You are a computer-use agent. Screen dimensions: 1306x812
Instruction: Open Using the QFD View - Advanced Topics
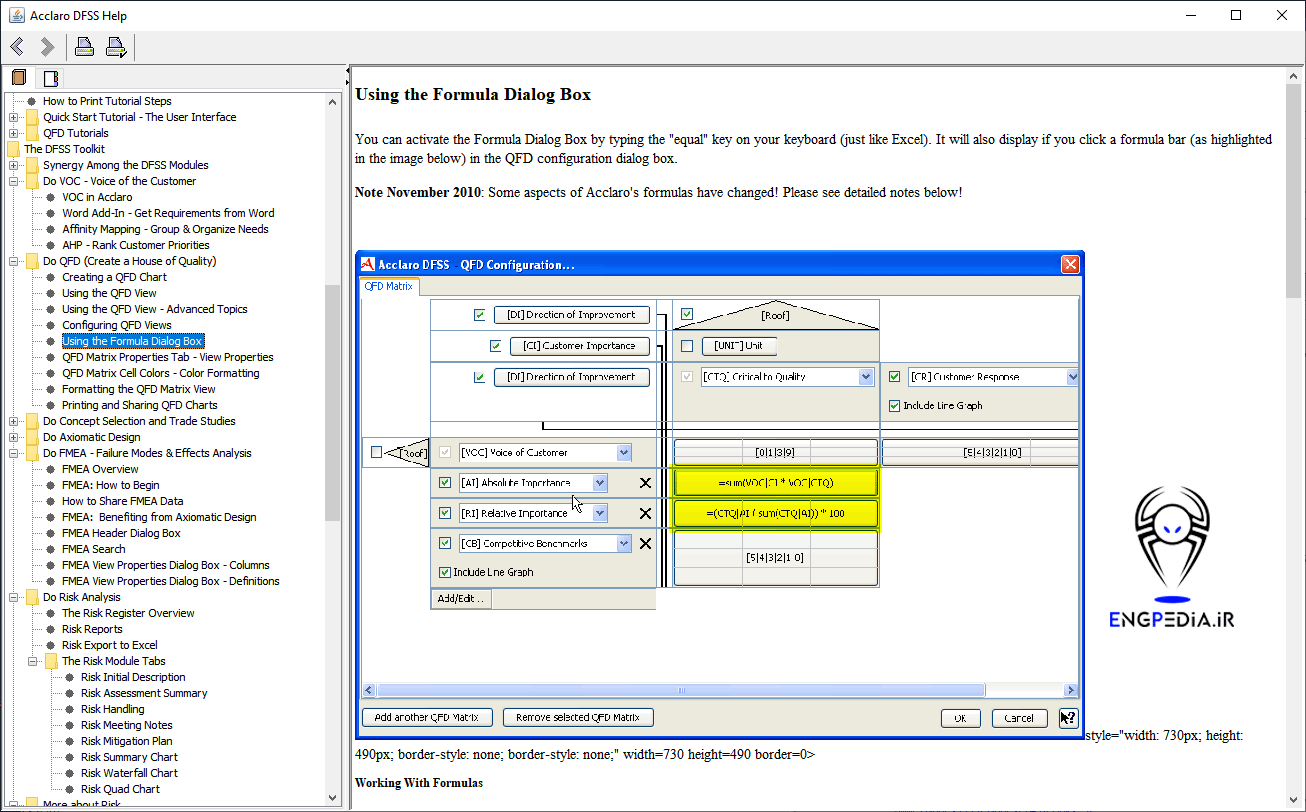[155, 309]
